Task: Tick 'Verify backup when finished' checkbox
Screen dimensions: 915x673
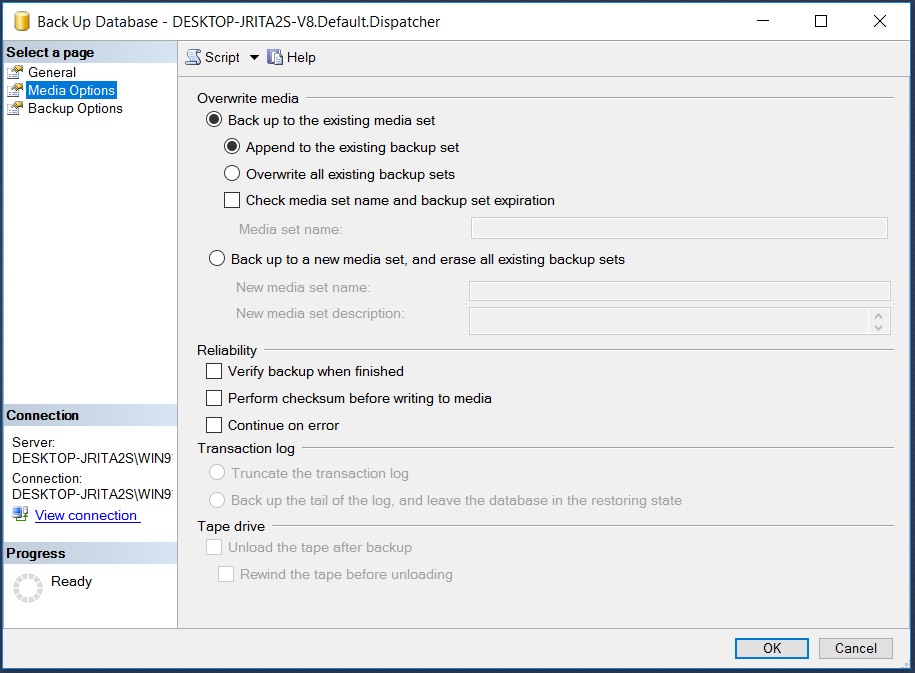Action: [x=214, y=371]
